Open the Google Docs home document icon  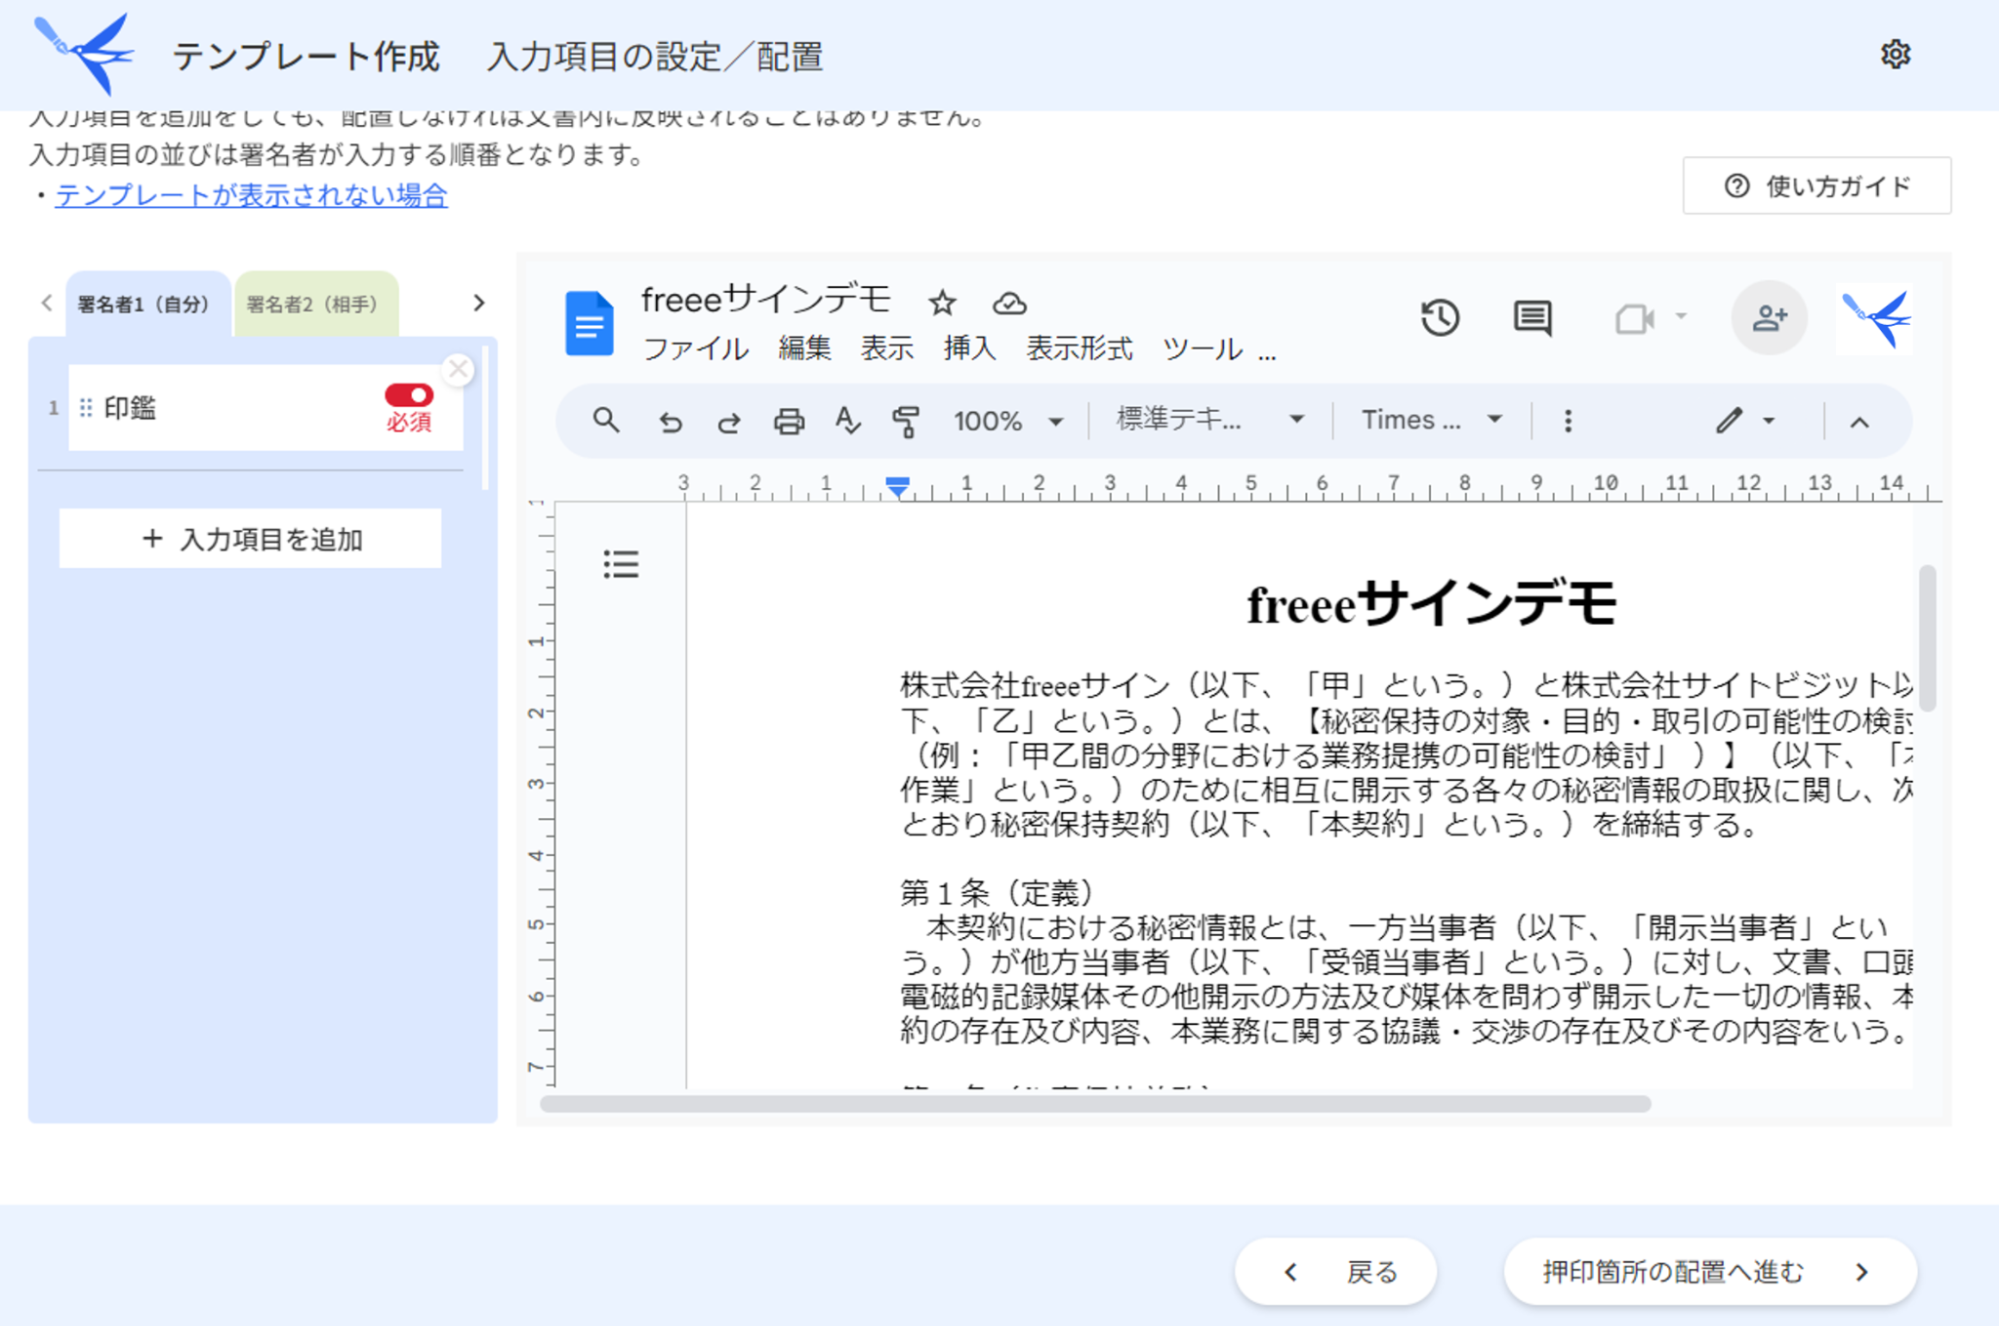coord(589,323)
